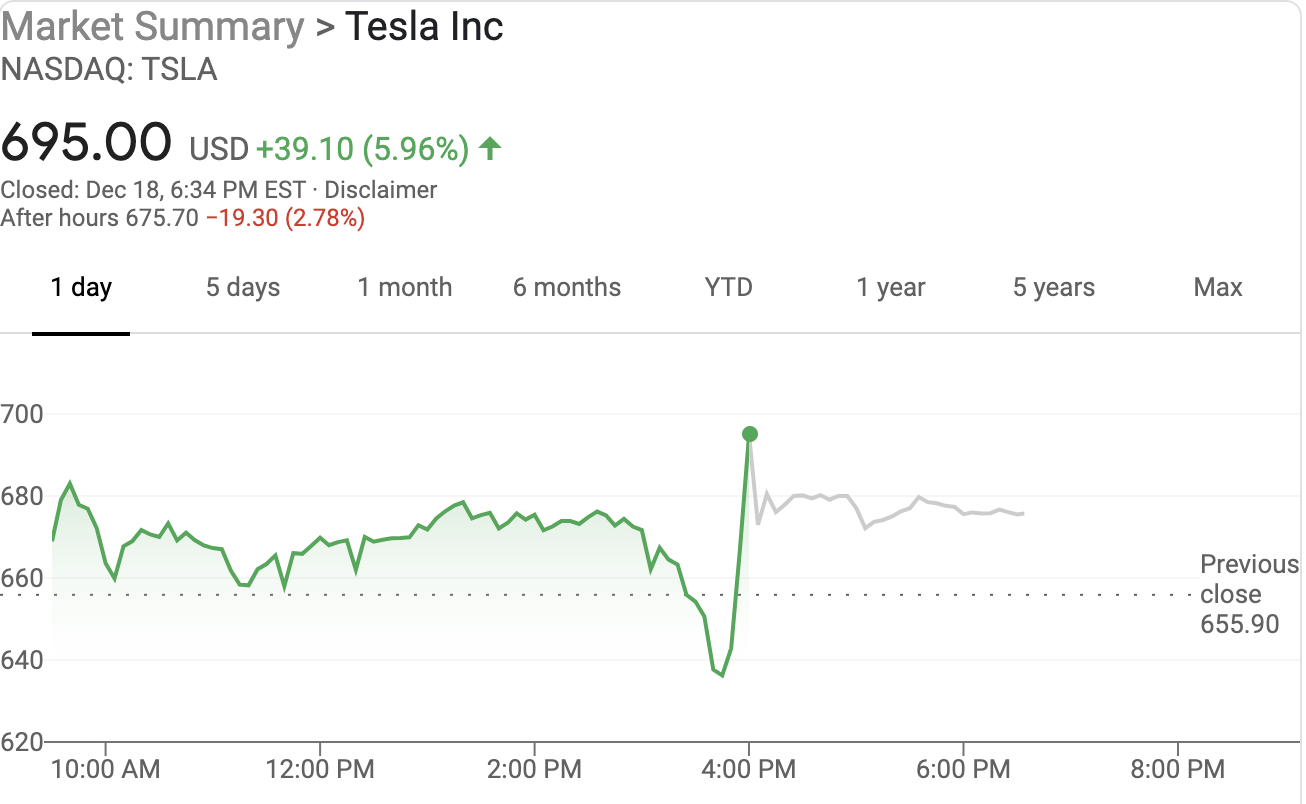1306x804 pixels.
Task: Click the +39.10 (5.96%) change text
Action: pos(362,150)
